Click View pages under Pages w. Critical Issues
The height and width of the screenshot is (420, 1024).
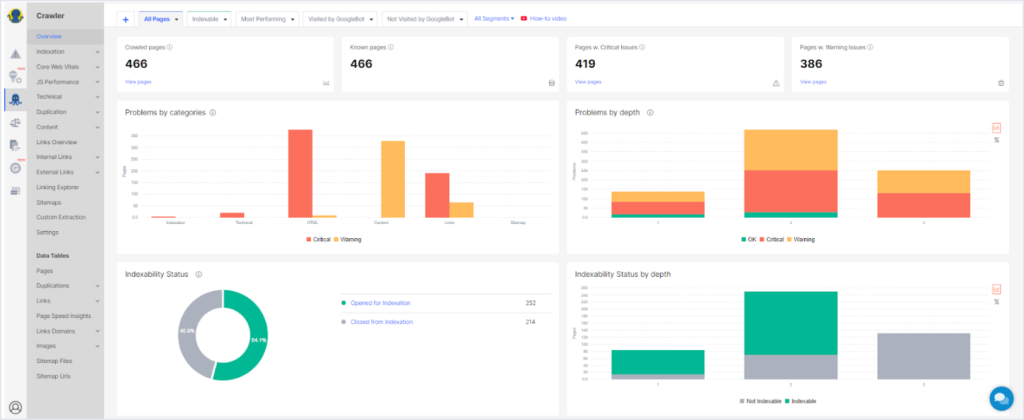589,82
